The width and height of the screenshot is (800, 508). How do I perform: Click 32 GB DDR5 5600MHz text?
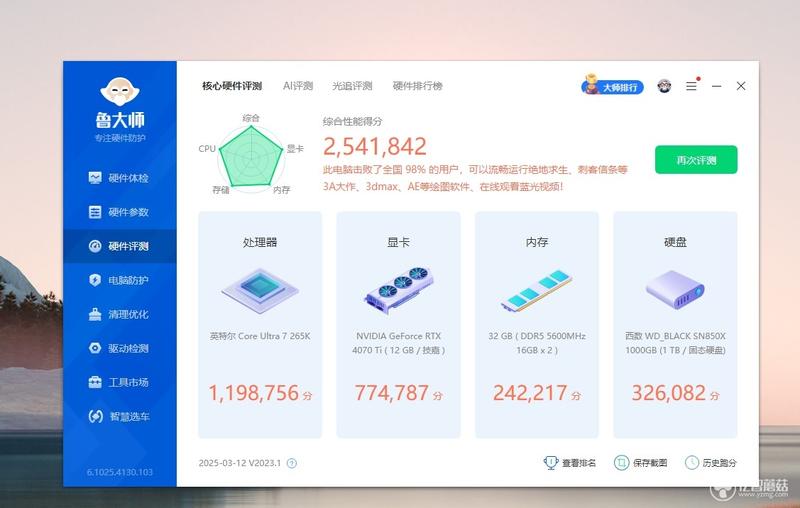point(537,343)
